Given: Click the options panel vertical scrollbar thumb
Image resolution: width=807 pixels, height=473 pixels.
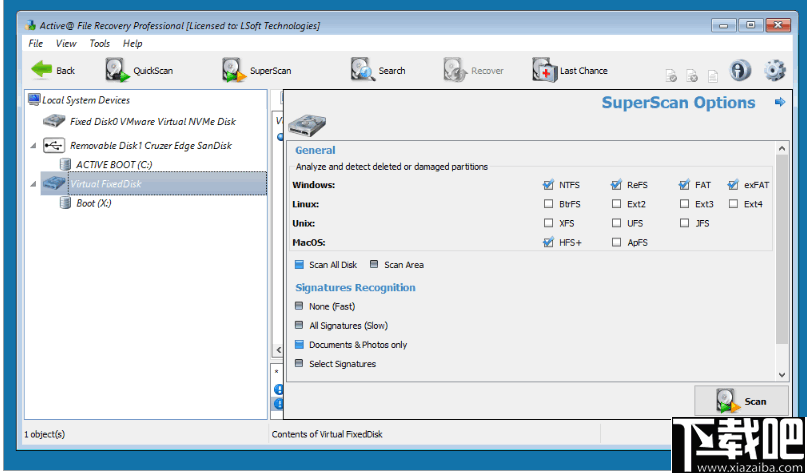Looking at the screenshot, I should [782, 249].
